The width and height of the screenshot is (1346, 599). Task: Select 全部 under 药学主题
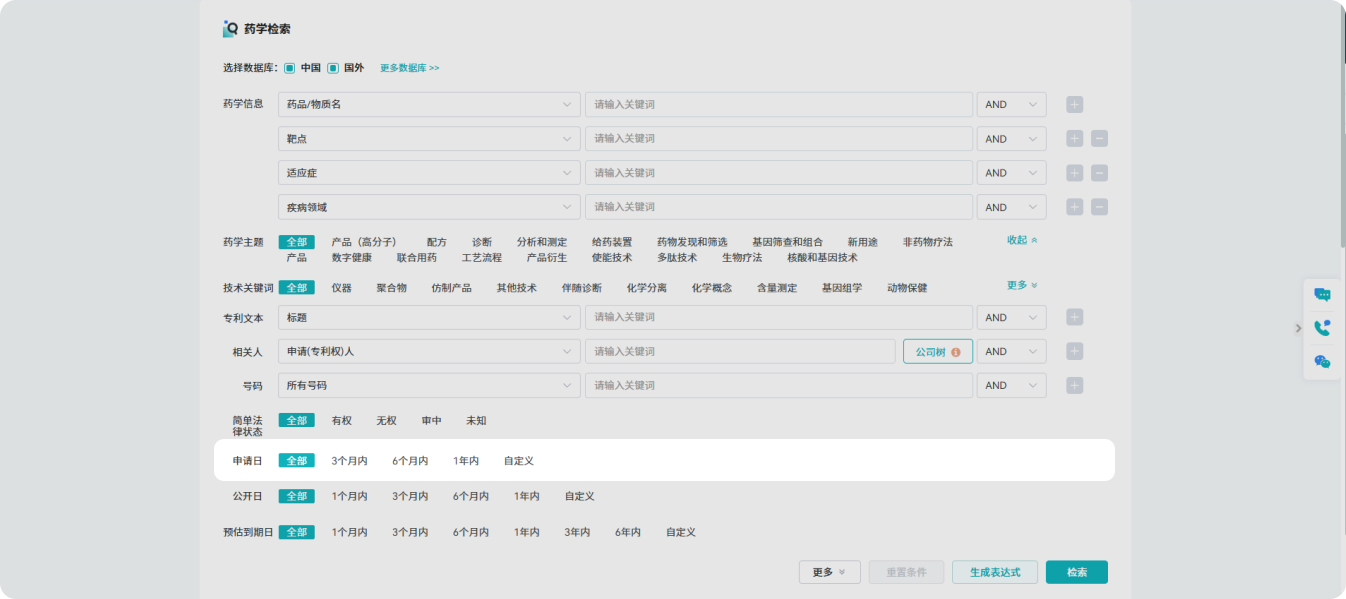tap(297, 242)
